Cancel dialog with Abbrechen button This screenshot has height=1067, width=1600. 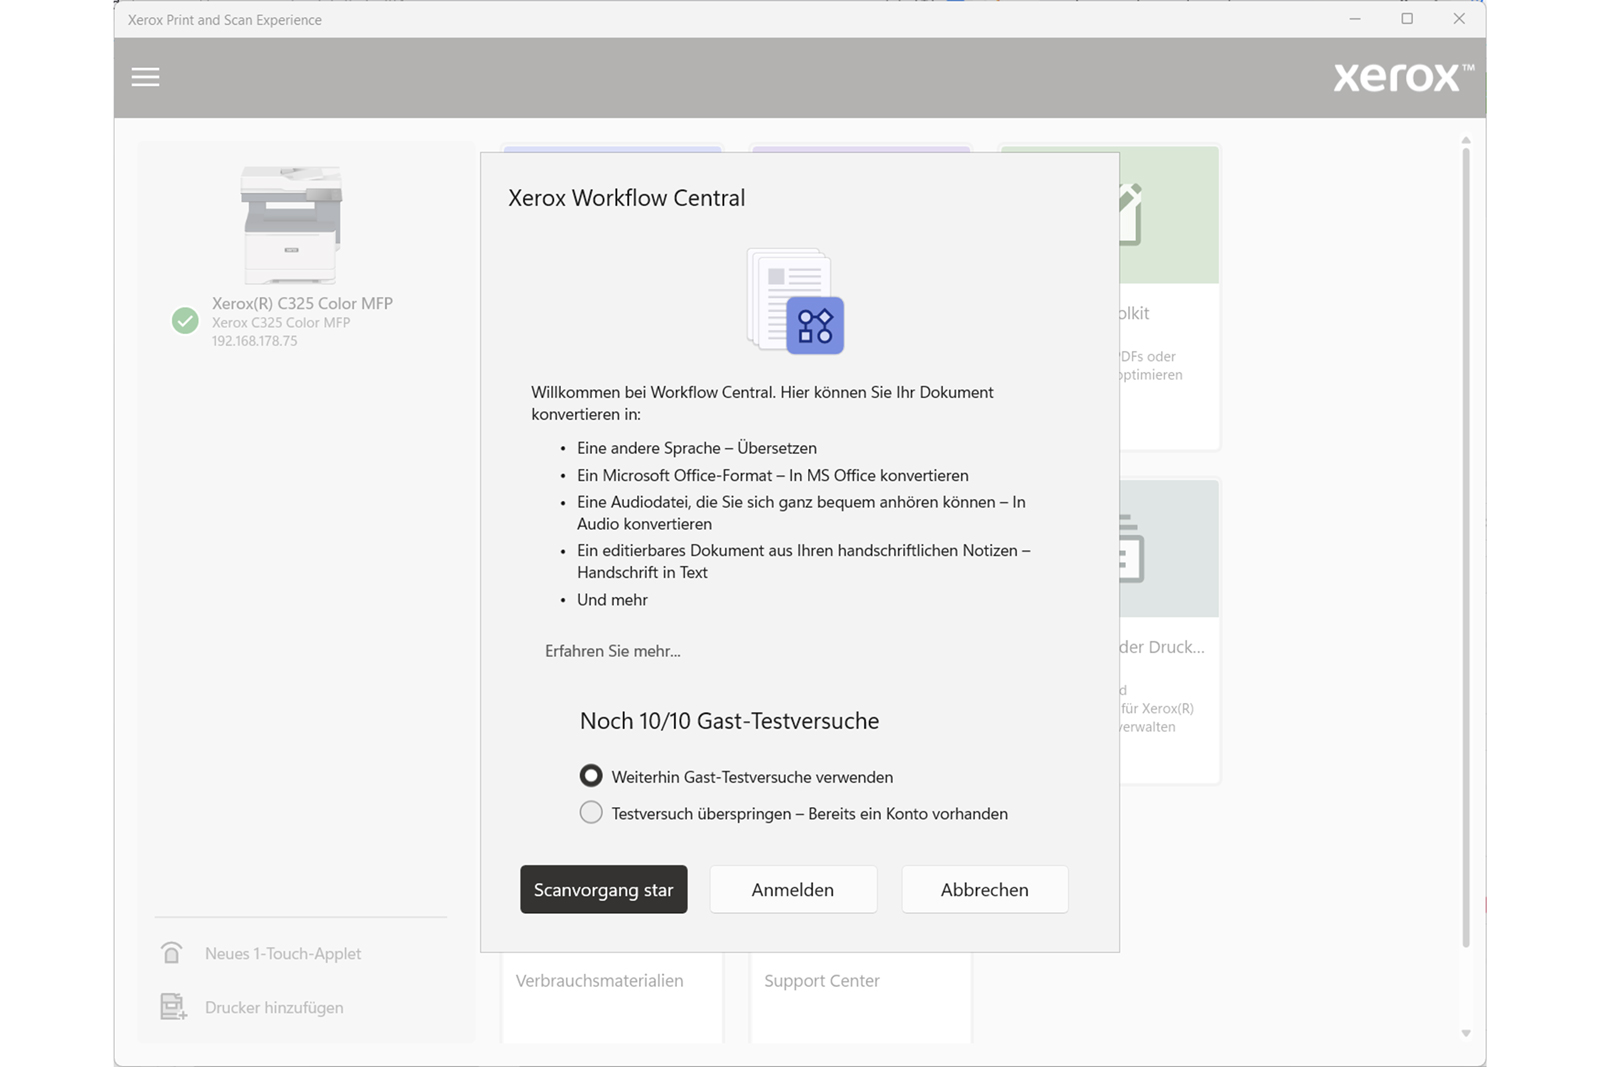(x=984, y=889)
